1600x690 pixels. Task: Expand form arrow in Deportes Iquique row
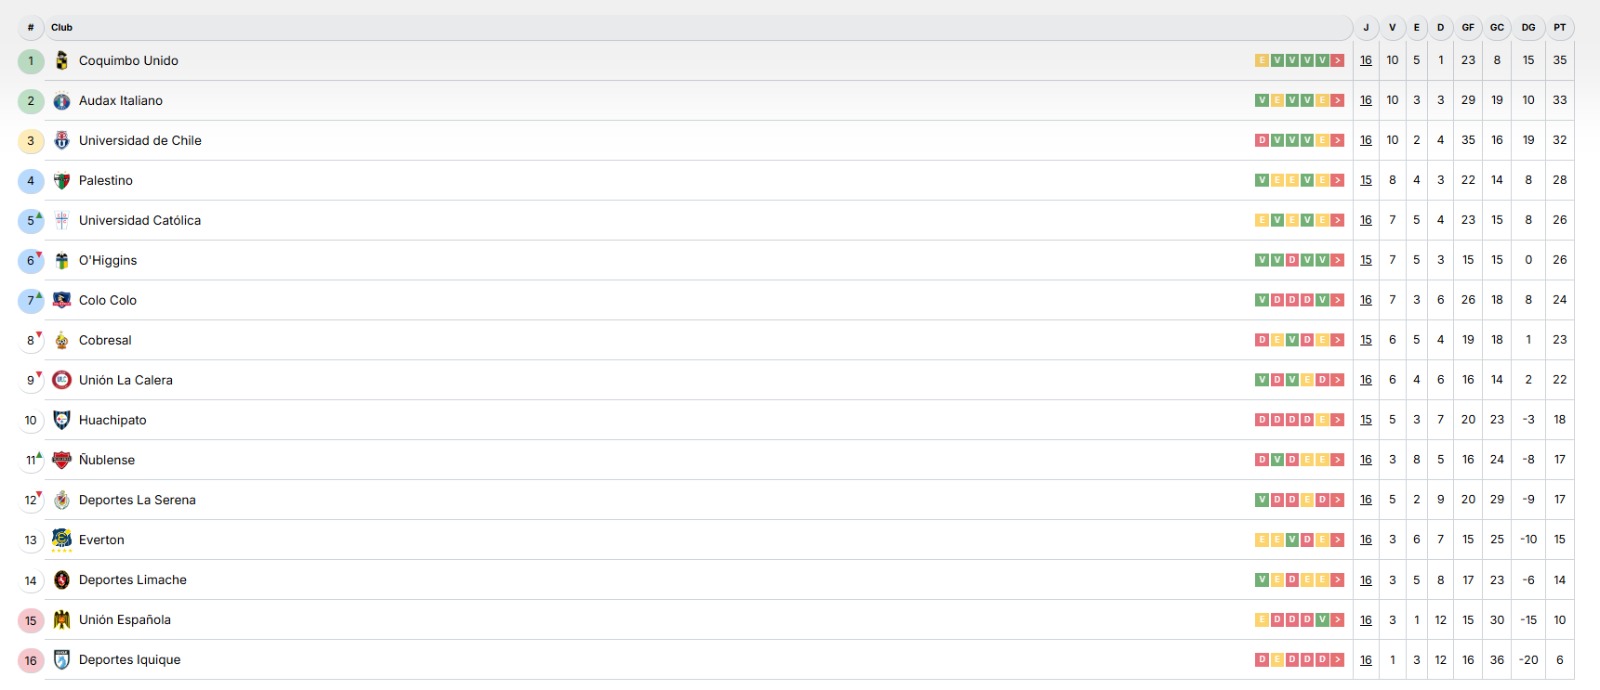1338,660
